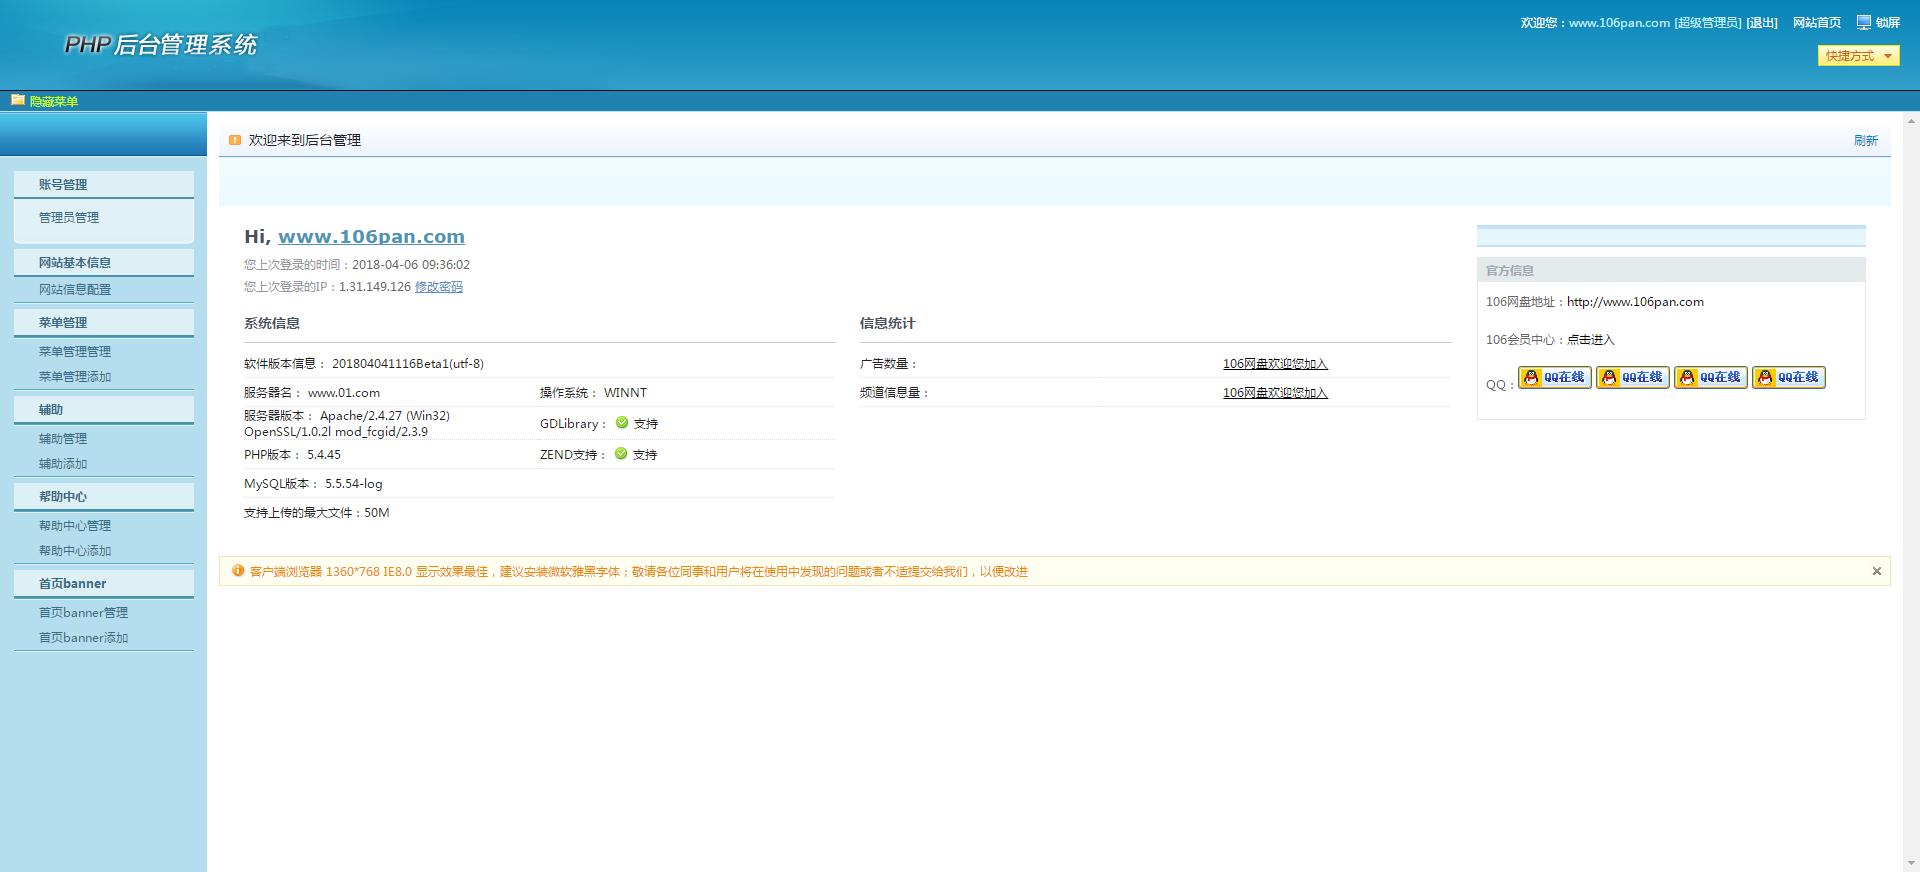
Task: Expand the 帮助中心 menu section
Action: (x=104, y=496)
